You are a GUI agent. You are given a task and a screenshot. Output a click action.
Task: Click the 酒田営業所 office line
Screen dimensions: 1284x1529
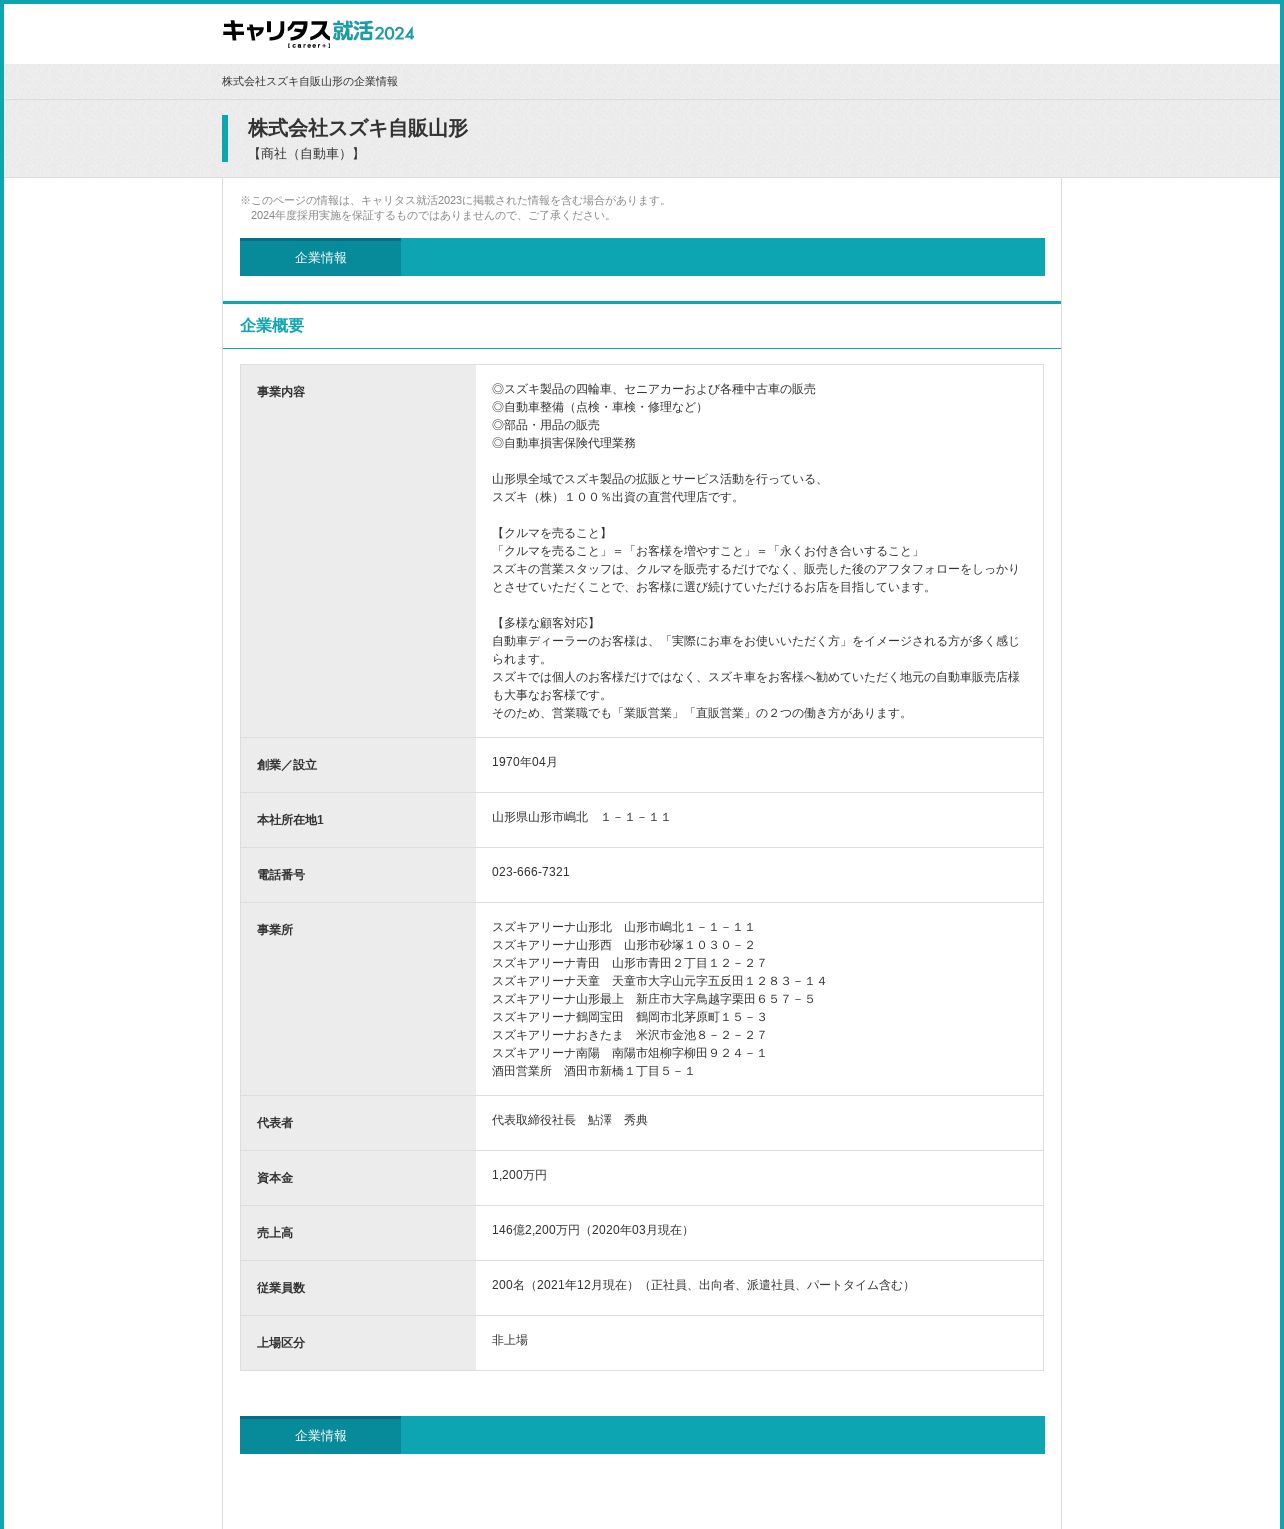click(x=593, y=1071)
